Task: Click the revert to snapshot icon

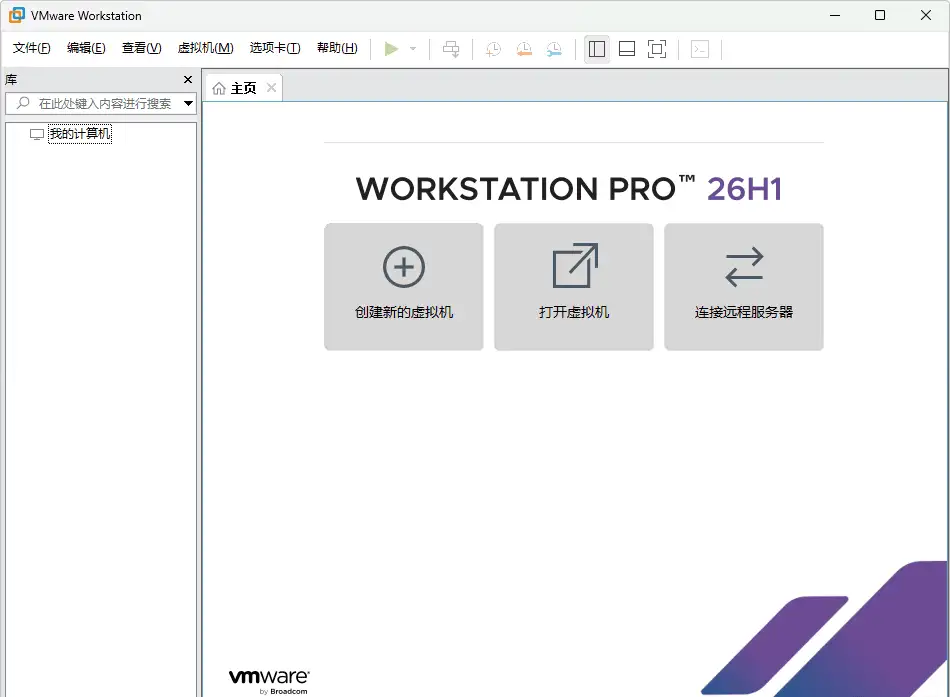Action: [x=524, y=49]
